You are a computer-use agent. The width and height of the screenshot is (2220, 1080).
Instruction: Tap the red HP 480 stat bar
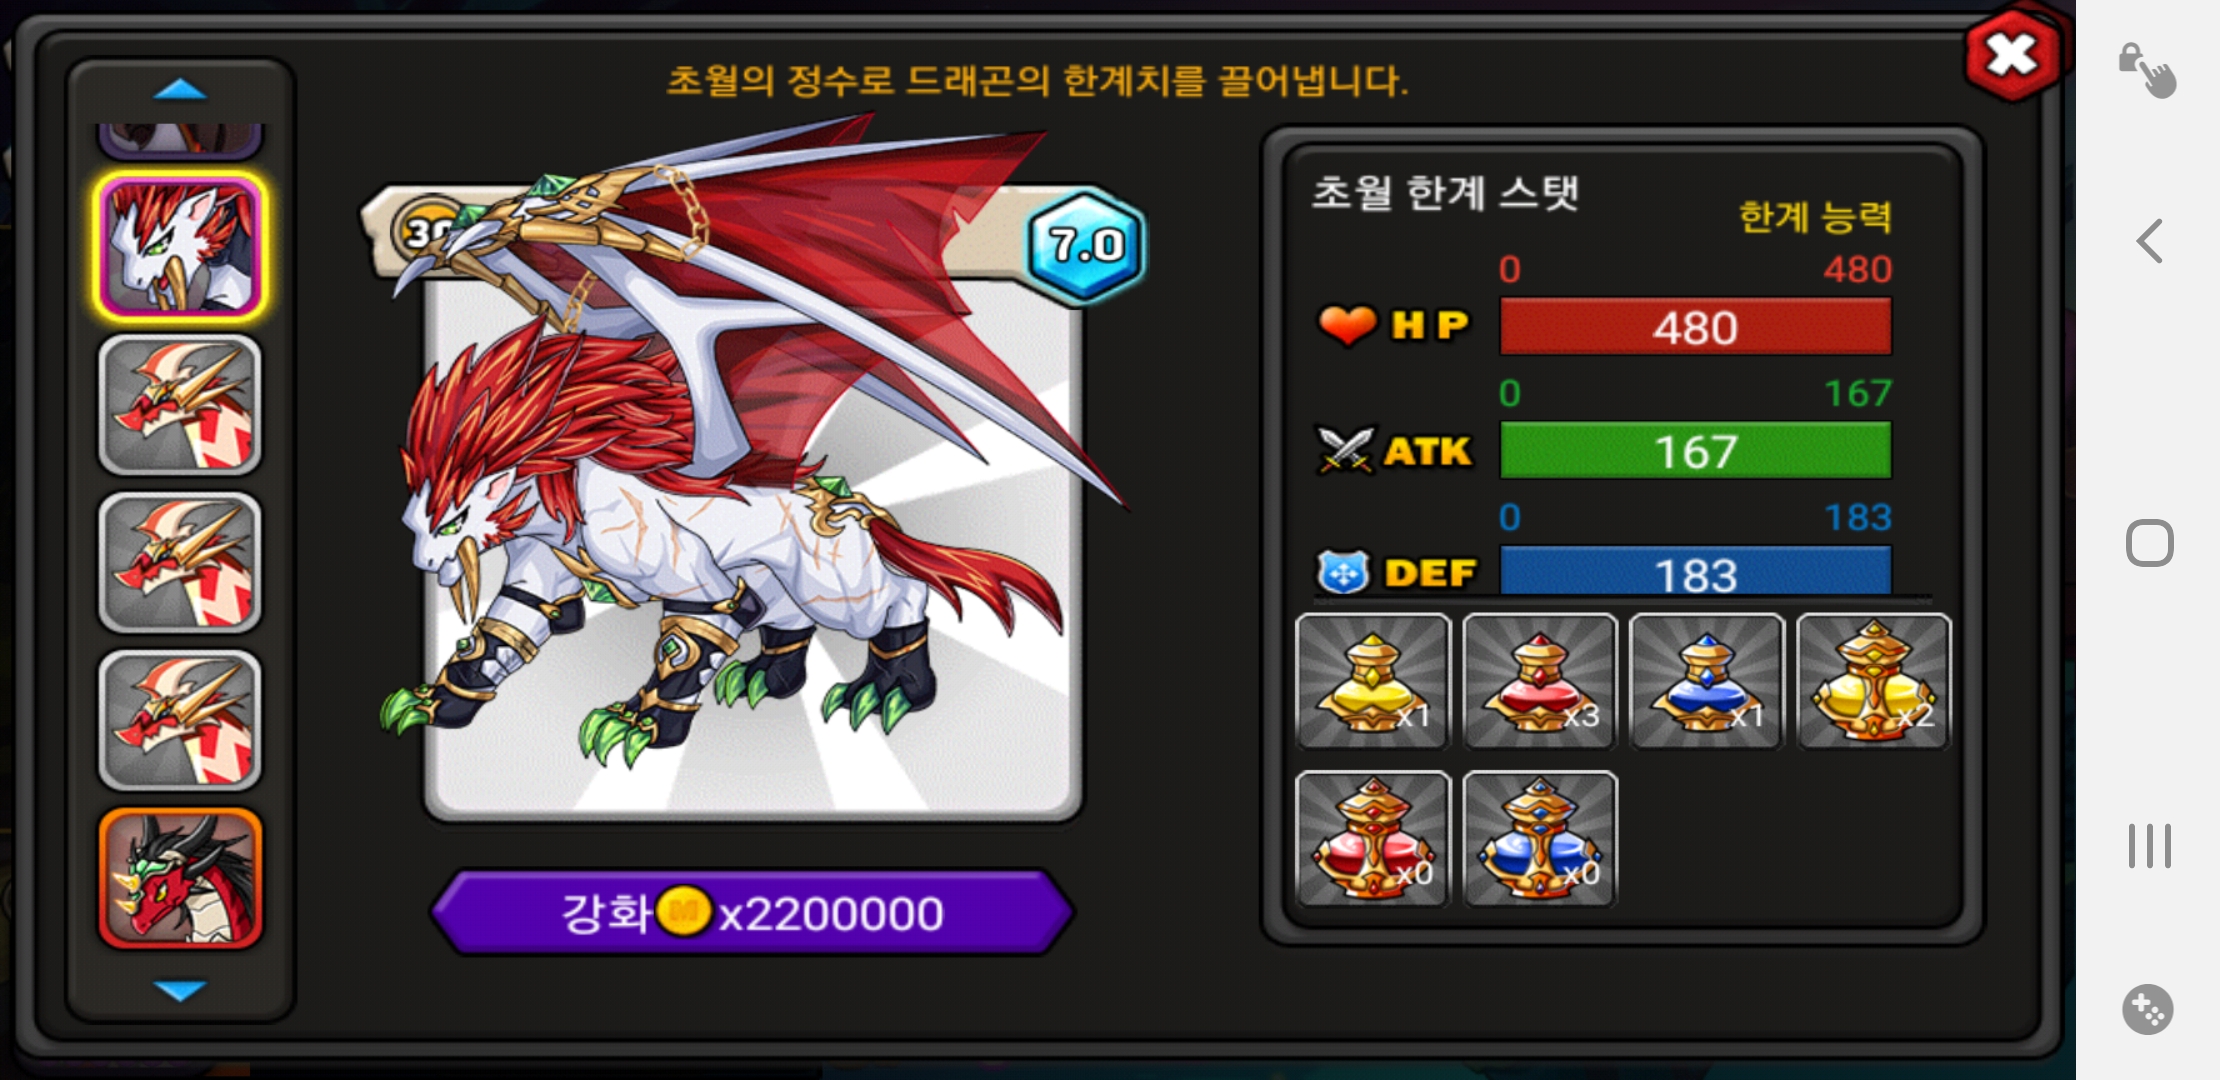[x=1696, y=327]
